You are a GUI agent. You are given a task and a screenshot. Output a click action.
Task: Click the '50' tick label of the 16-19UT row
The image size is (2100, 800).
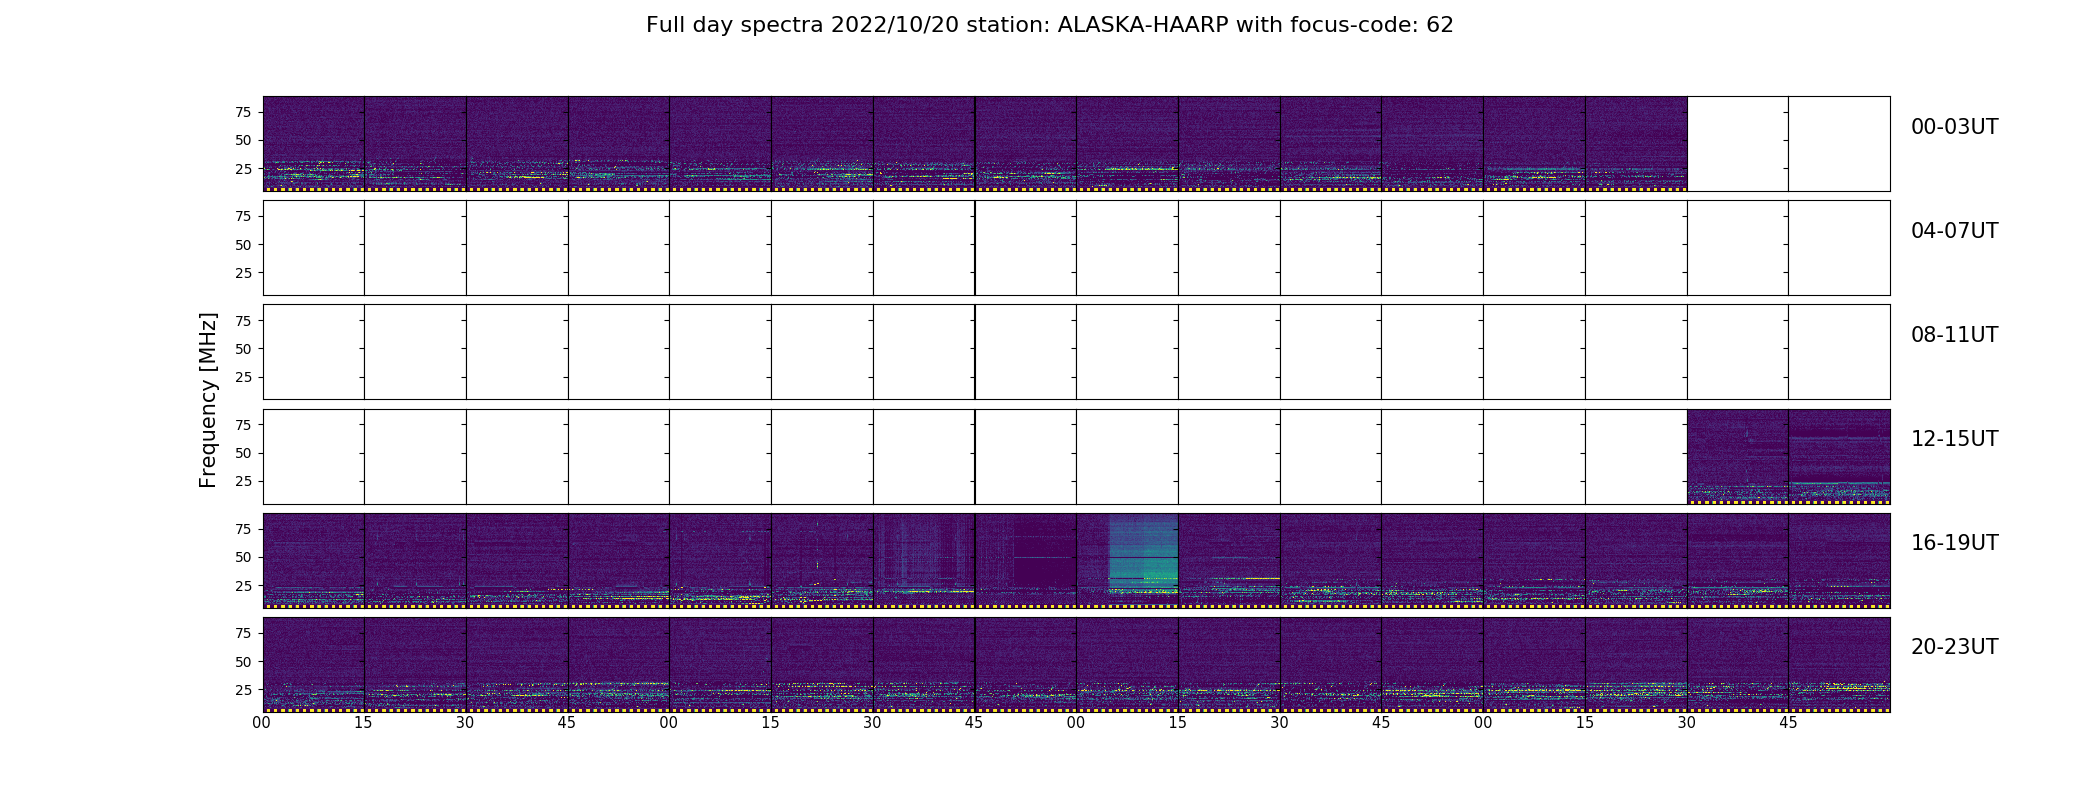click(243, 557)
